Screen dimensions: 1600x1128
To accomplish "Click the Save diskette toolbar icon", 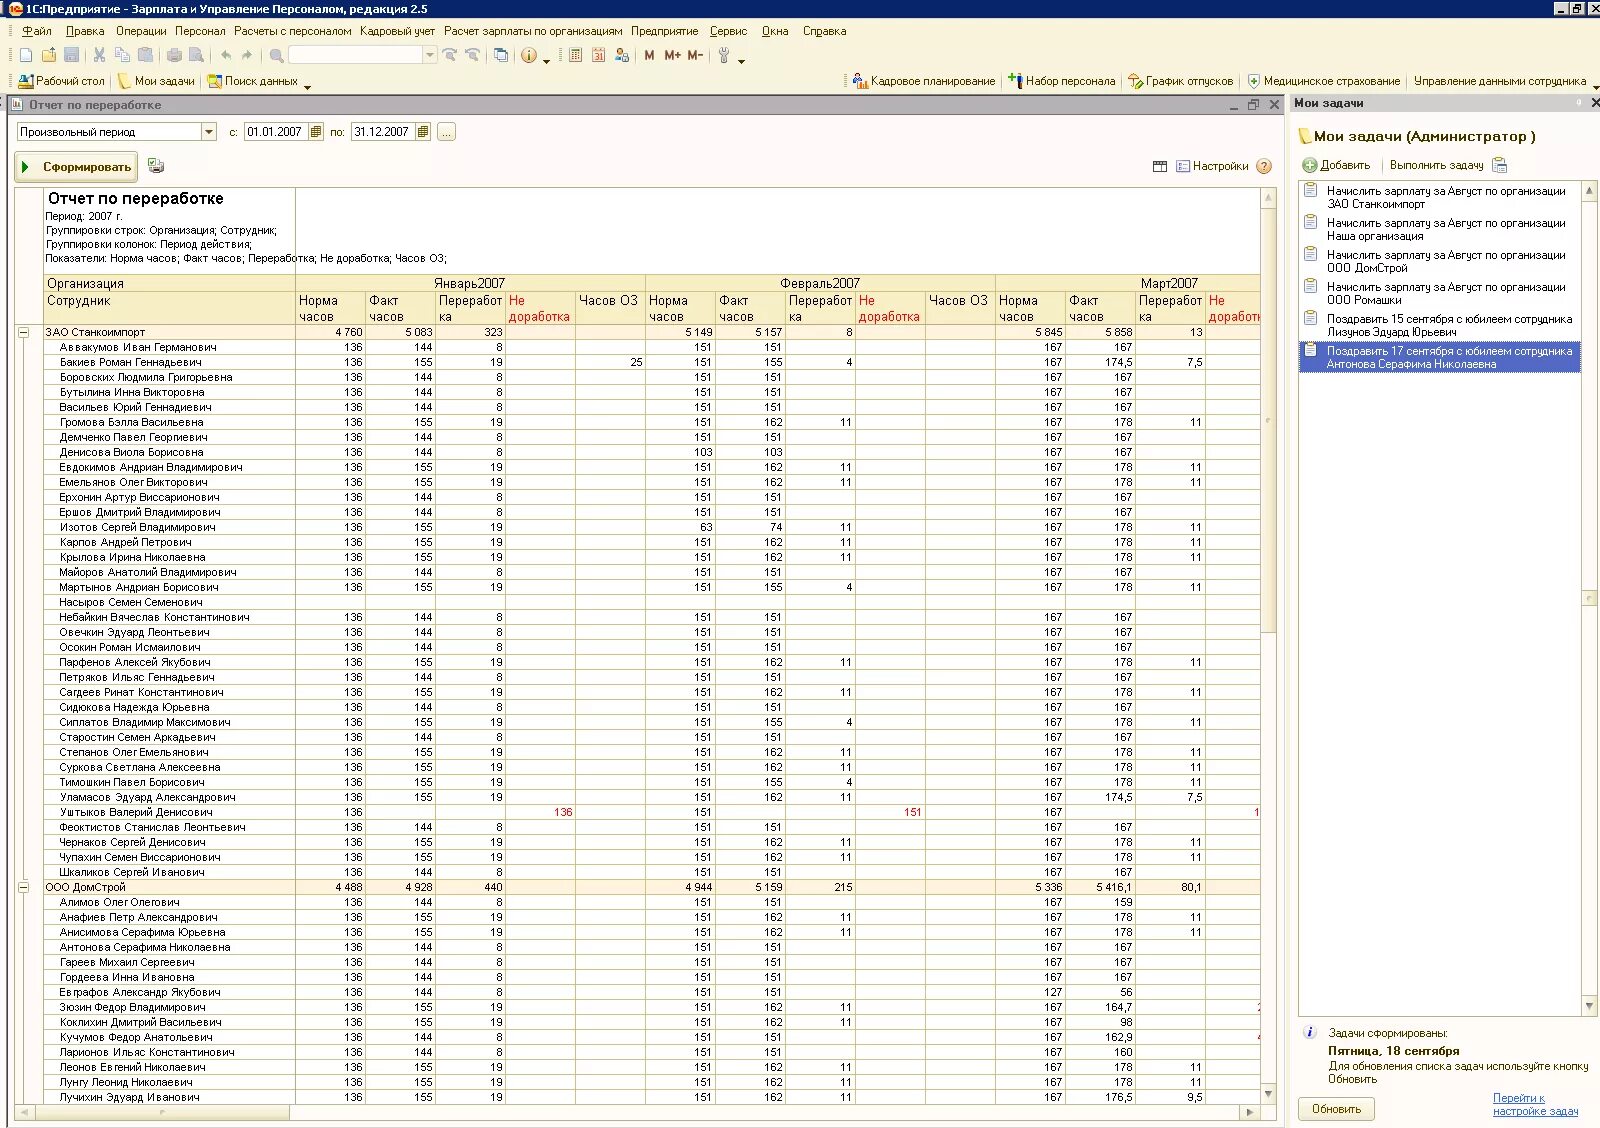I will tap(72, 56).
